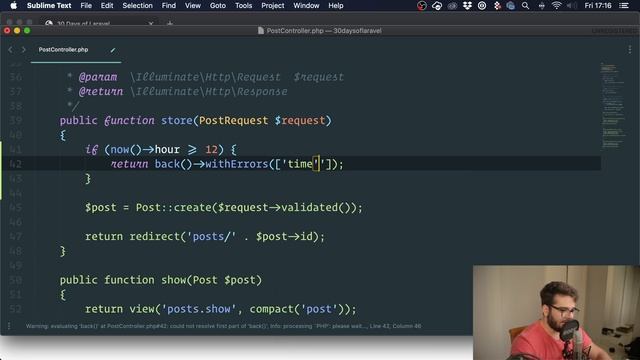Screen dimensions: 640x360
Task: Open the Selection menu
Action: point(138,6)
